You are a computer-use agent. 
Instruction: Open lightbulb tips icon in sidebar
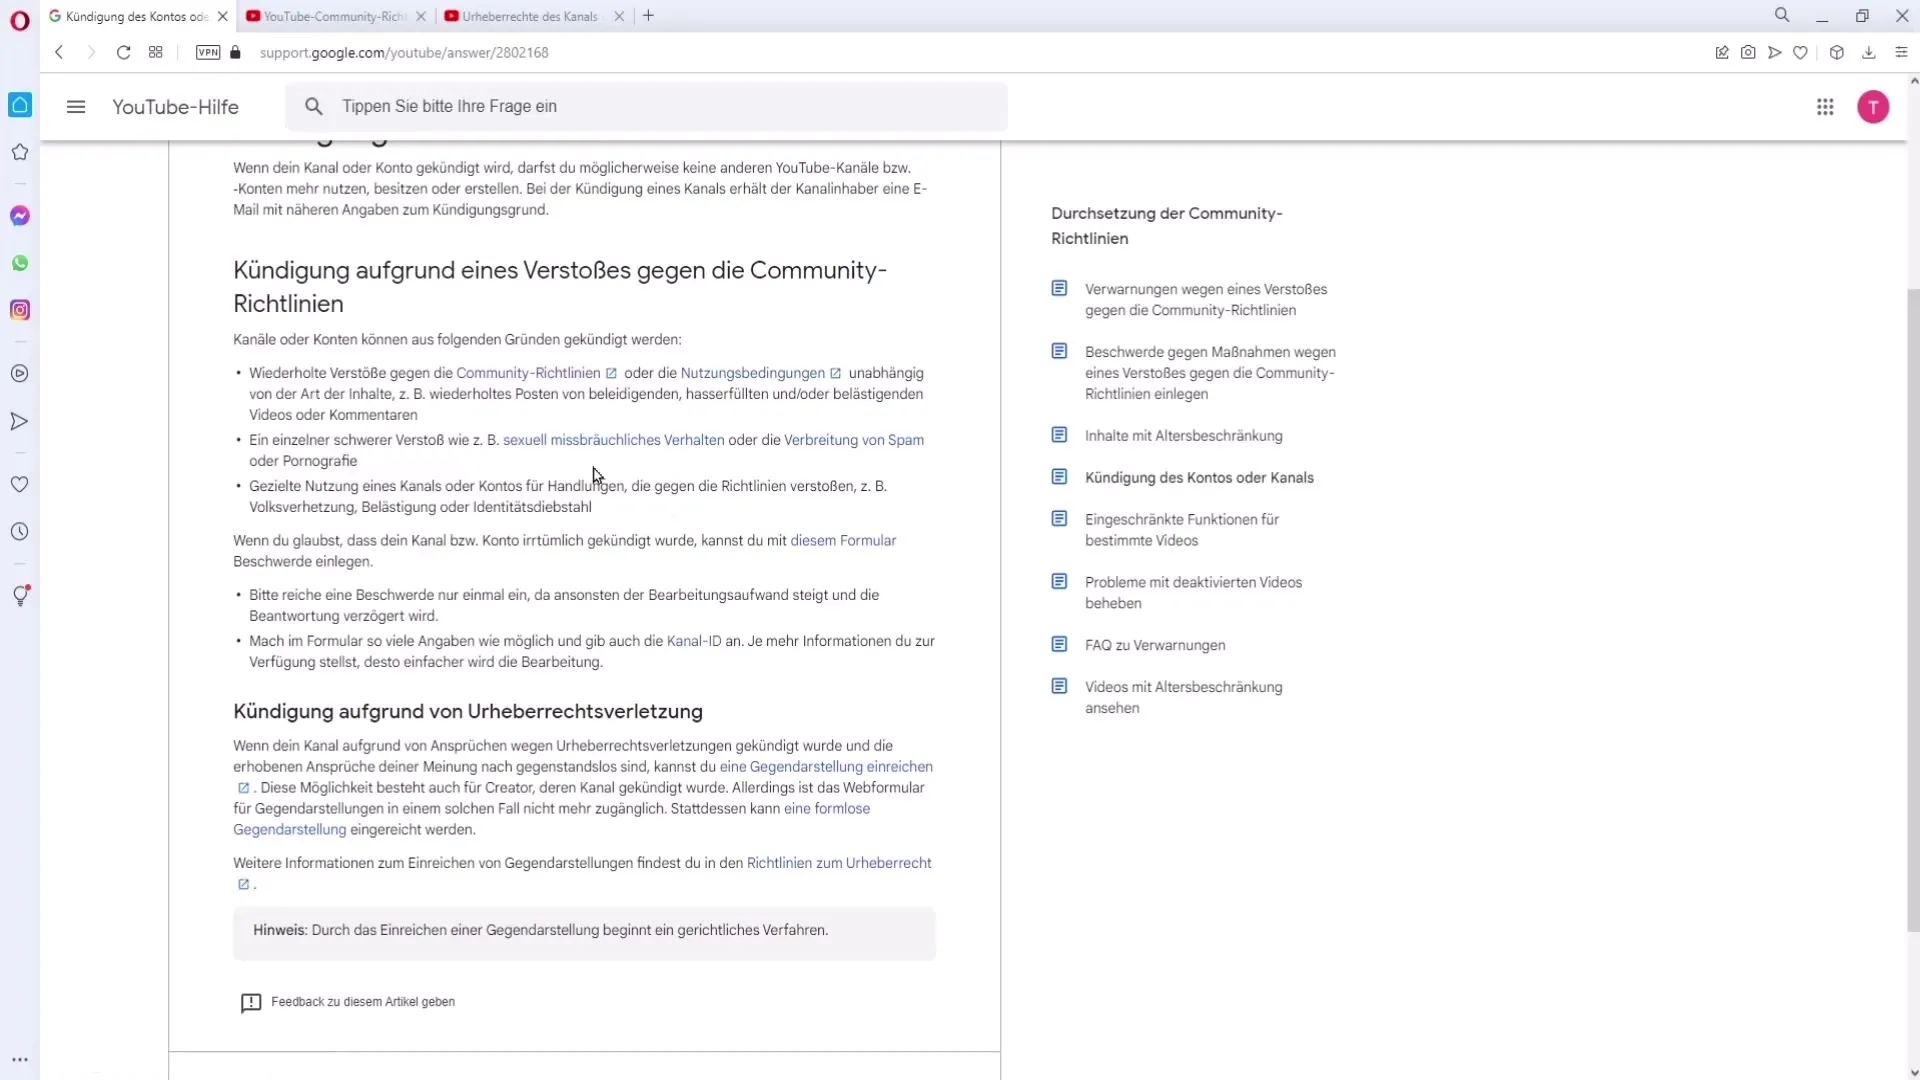pyautogui.click(x=20, y=596)
